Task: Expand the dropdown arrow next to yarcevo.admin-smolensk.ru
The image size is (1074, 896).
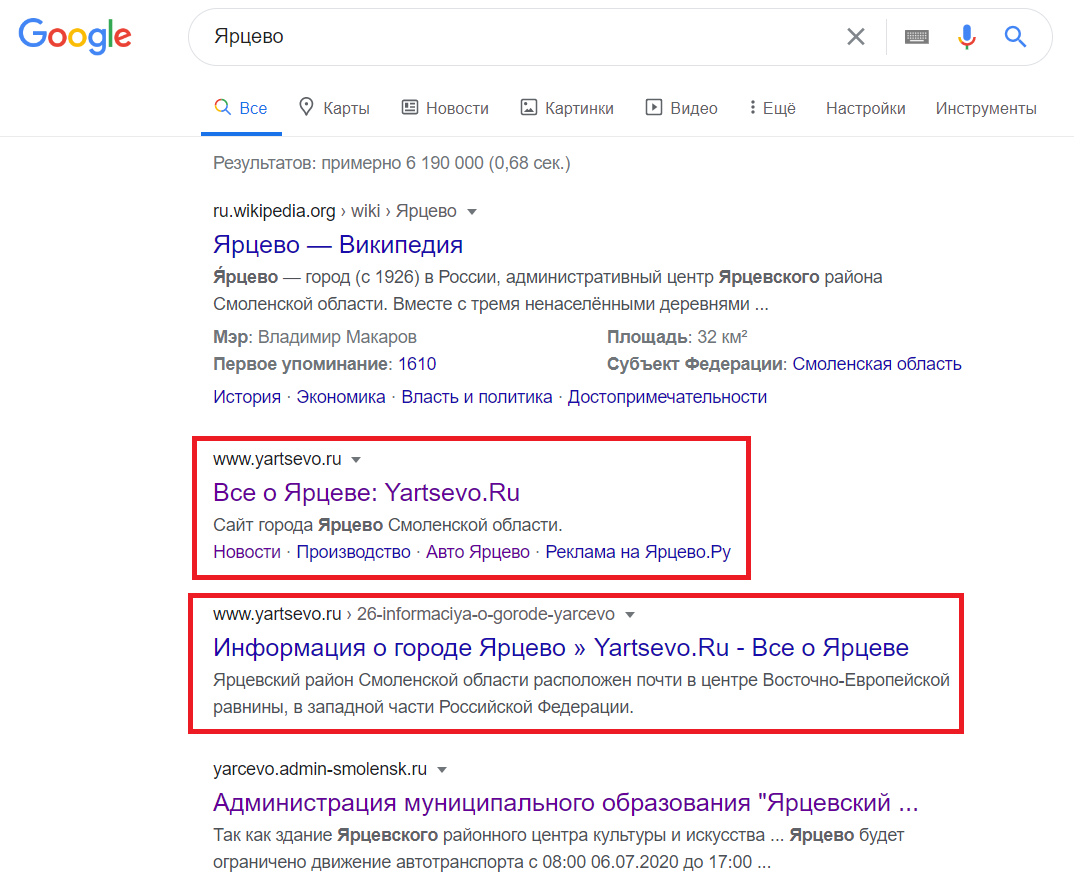Action: (442, 770)
